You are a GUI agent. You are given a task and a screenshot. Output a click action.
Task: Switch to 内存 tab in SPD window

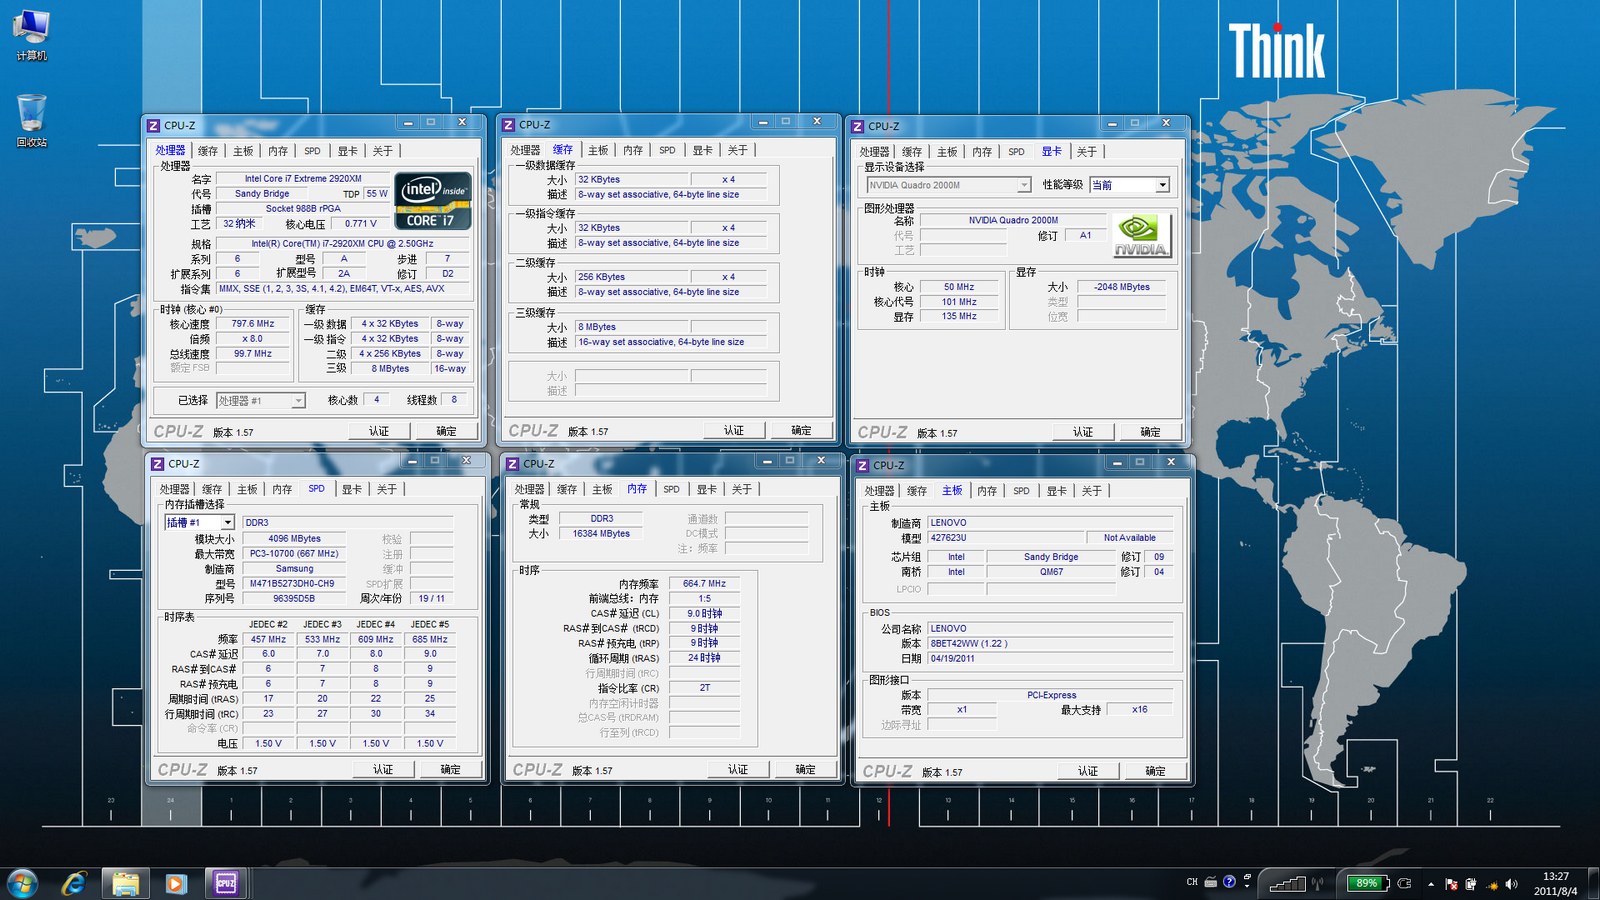pos(282,489)
